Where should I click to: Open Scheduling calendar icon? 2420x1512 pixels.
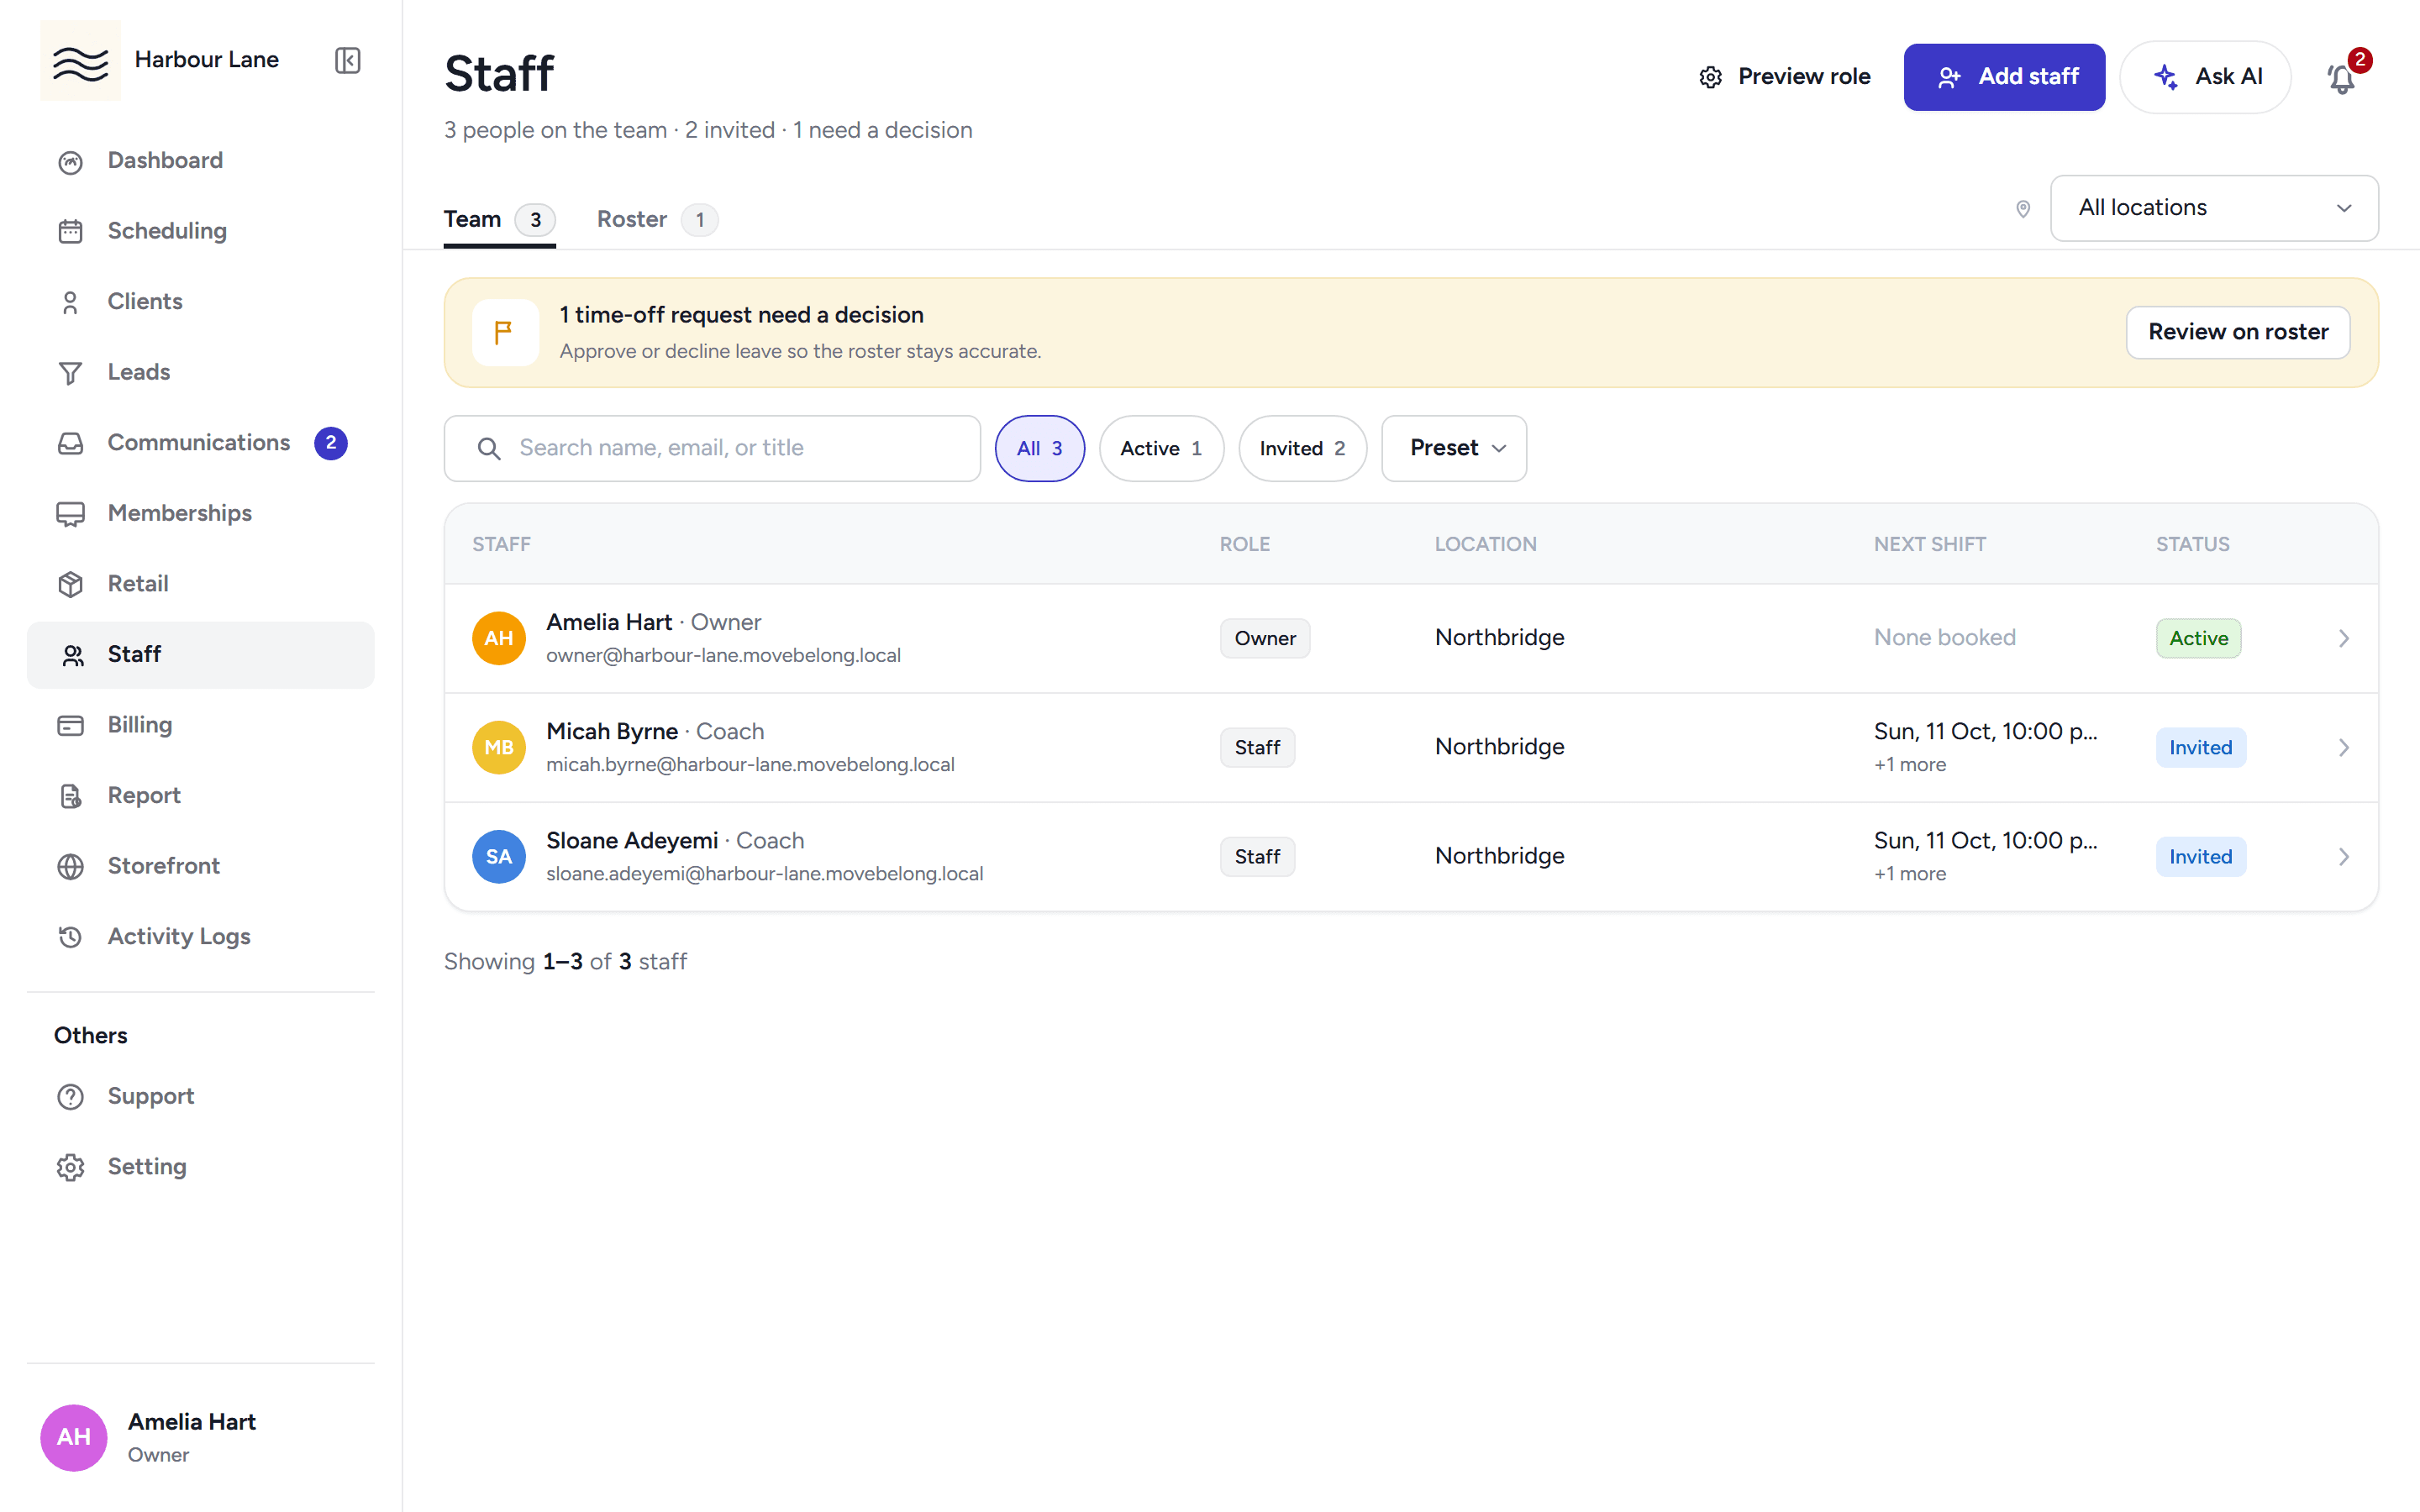(70, 231)
